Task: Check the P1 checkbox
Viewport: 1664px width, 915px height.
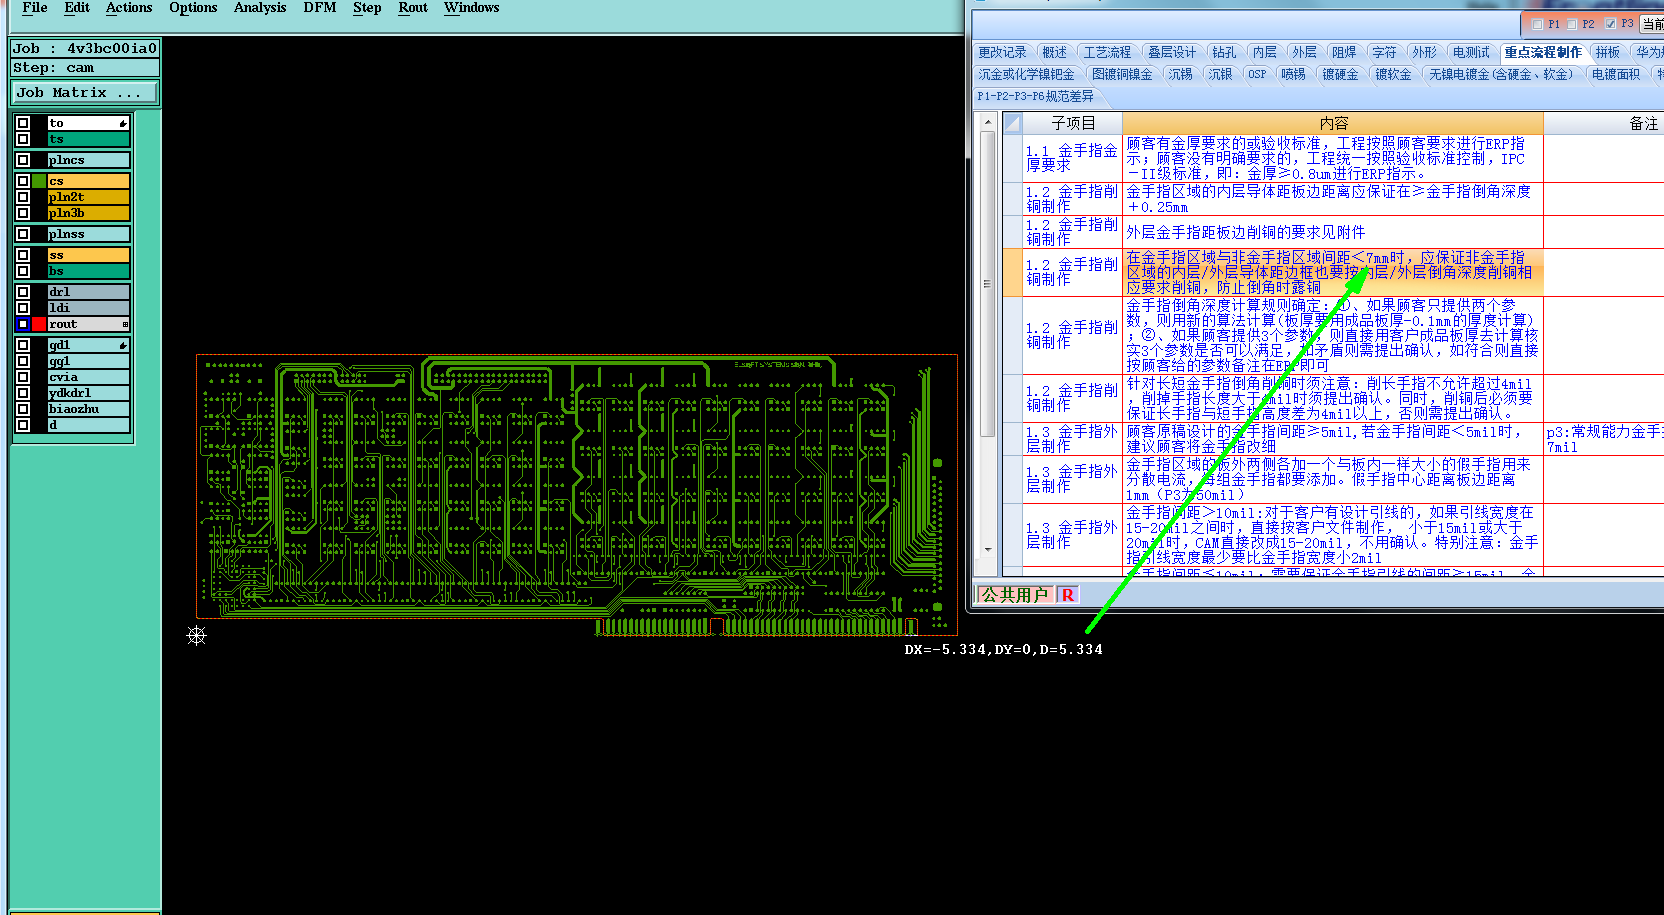Action: [x=1538, y=24]
